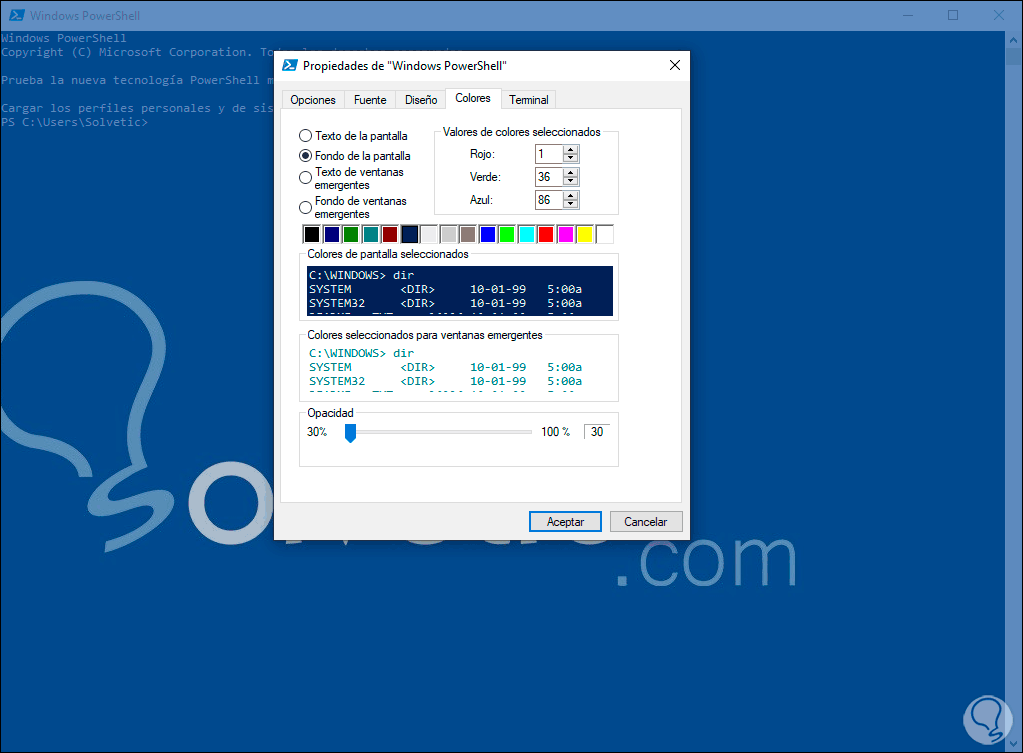Click the Verde value field
This screenshot has width=1023, height=753.
[x=549, y=177]
